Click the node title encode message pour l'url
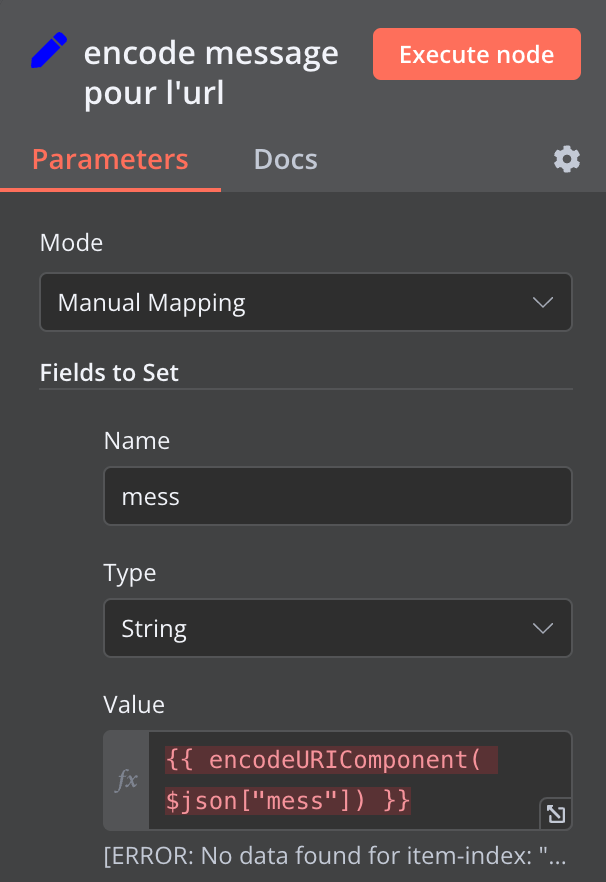 click(211, 72)
